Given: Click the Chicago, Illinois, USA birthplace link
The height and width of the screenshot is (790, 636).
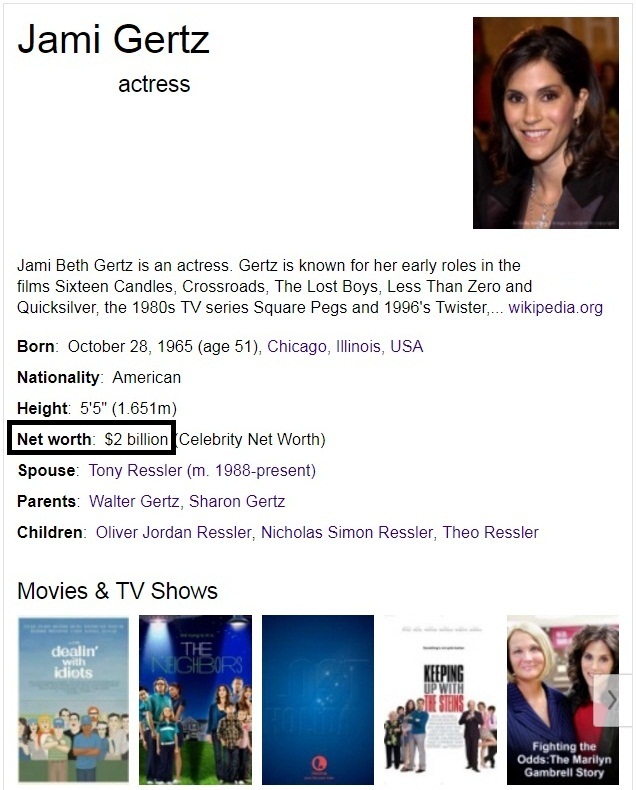Looking at the screenshot, I should (x=345, y=347).
